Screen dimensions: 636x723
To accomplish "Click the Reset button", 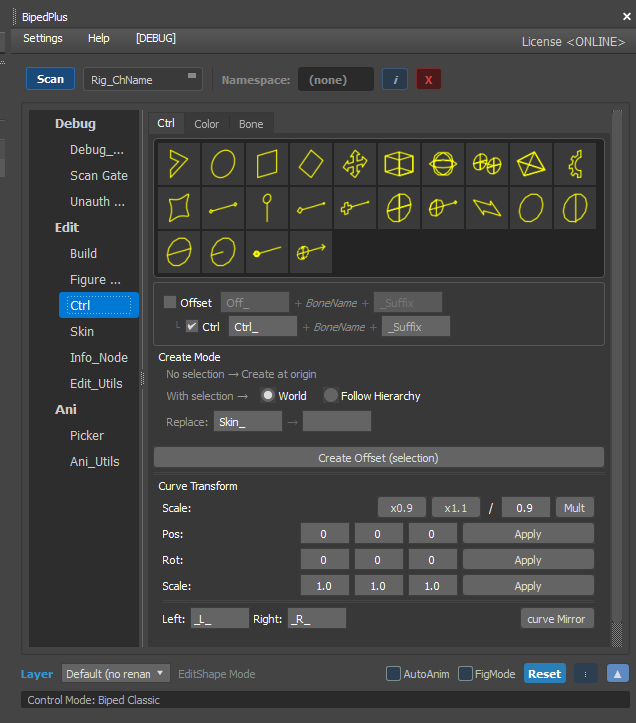I will coord(545,674).
